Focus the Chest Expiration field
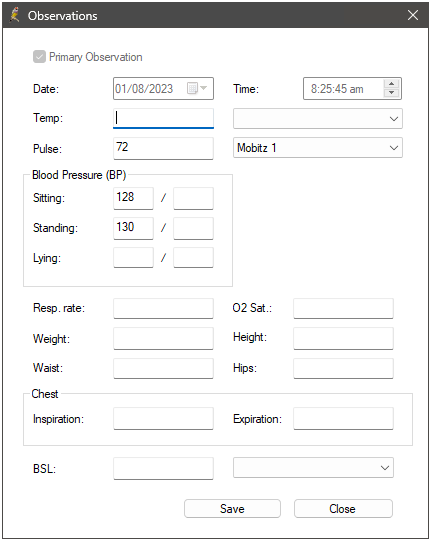This screenshot has width=432, height=543. (x=343, y=418)
